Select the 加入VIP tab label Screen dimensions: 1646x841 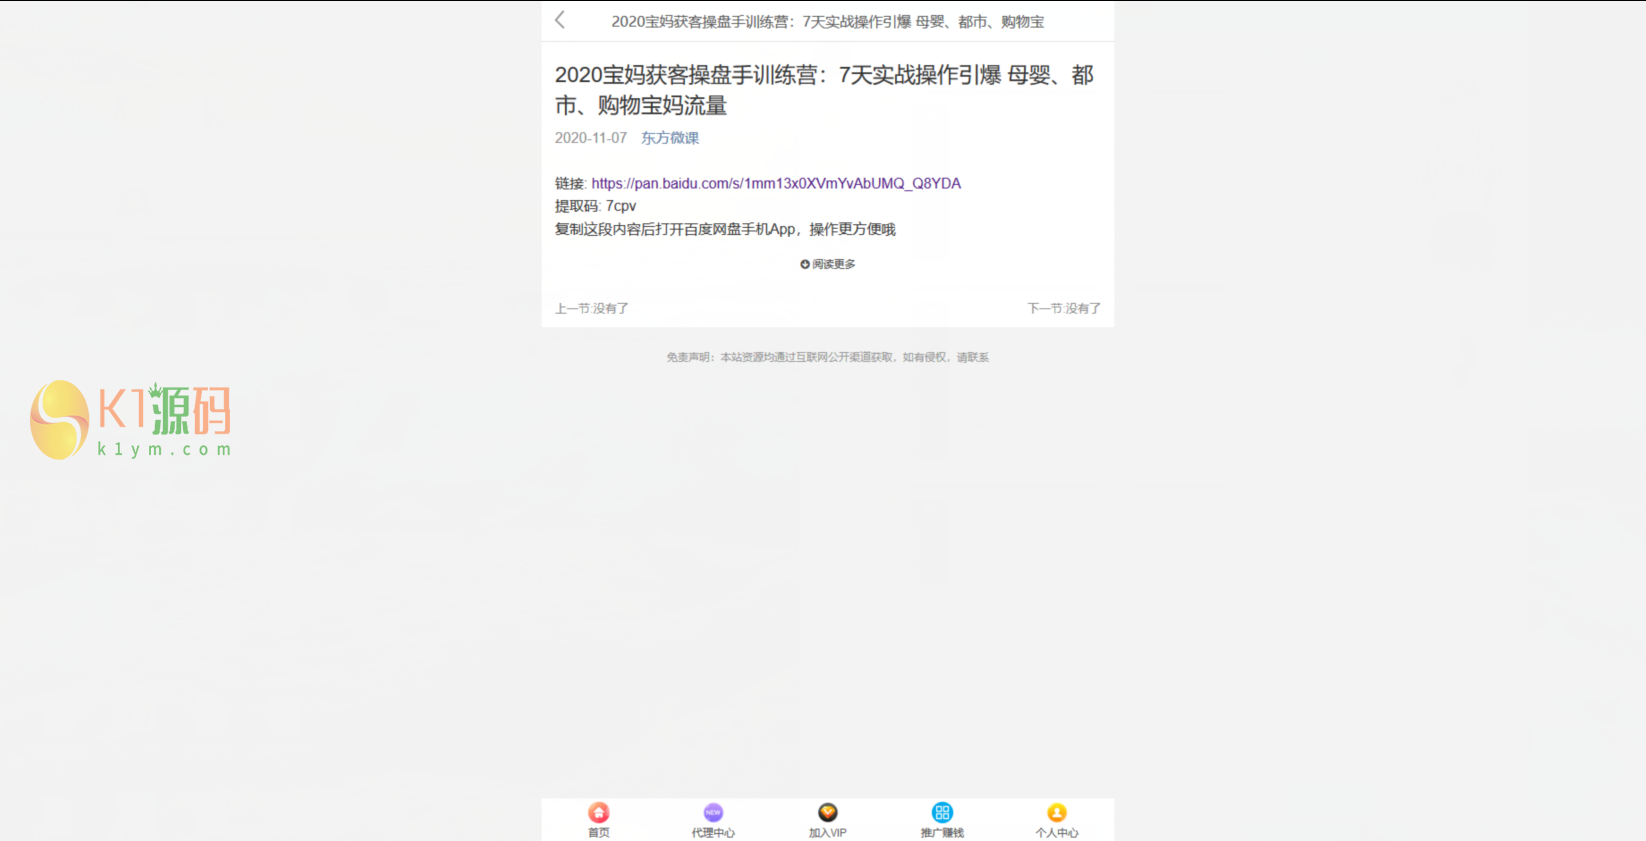(828, 832)
